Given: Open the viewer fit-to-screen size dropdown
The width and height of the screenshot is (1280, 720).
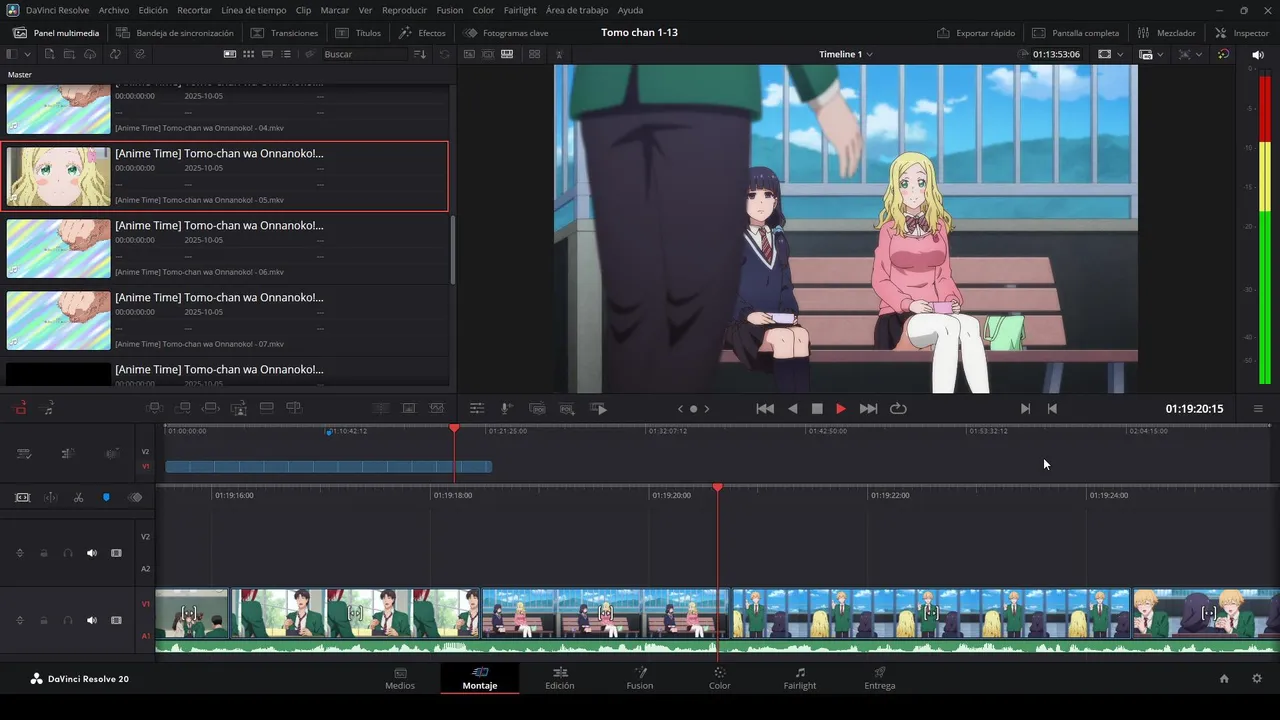Looking at the screenshot, I should [x=1110, y=54].
